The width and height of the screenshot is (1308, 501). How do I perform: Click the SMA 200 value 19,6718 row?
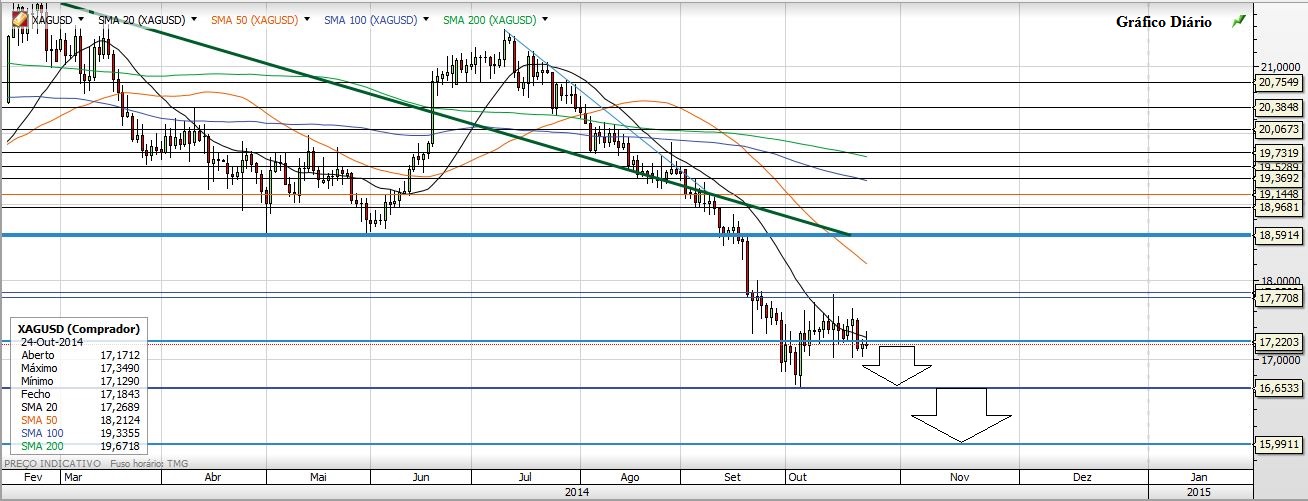click(80, 445)
